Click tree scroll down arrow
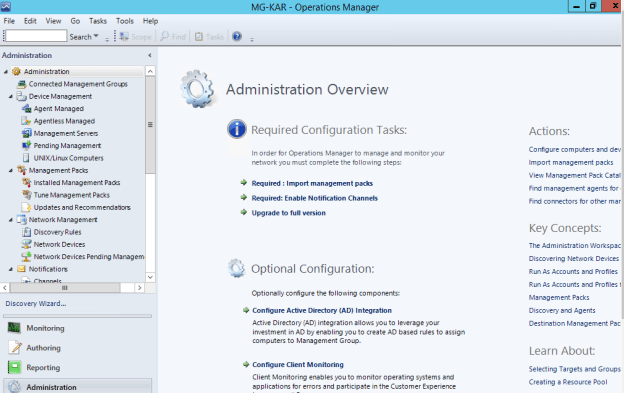This screenshot has height=393, width=624. coord(150,277)
